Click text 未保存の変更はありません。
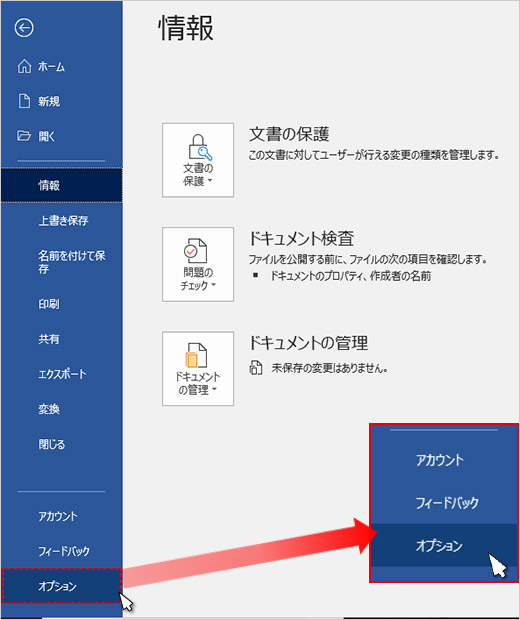 (329, 368)
